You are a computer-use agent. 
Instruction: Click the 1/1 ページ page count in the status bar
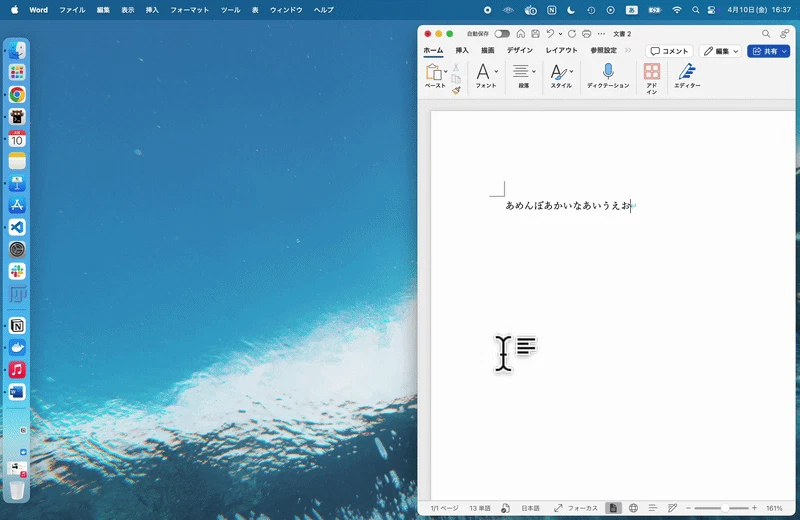pos(444,508)
